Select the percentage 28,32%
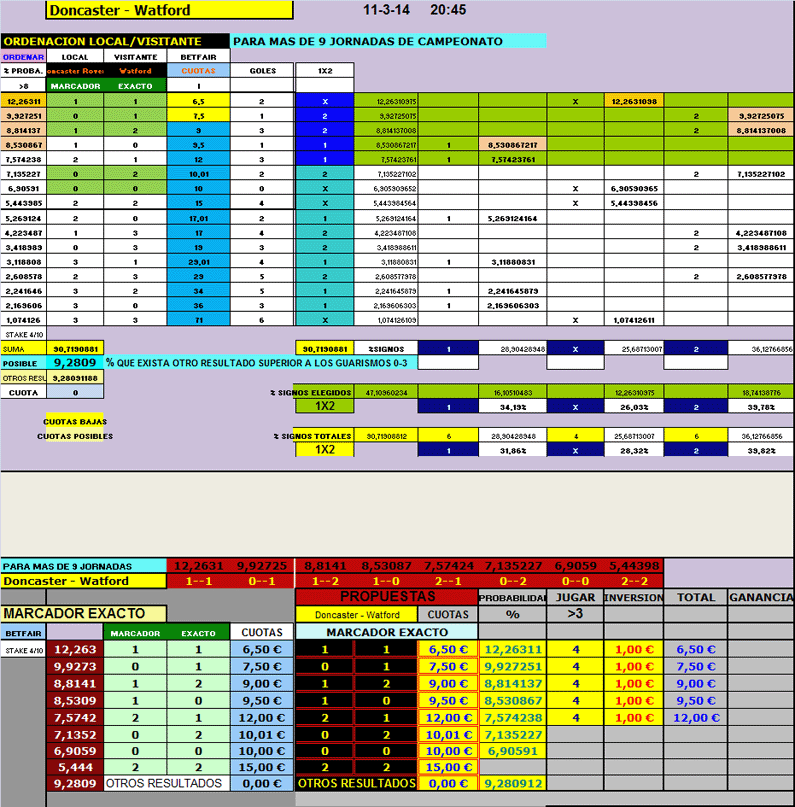 point(634,450)
